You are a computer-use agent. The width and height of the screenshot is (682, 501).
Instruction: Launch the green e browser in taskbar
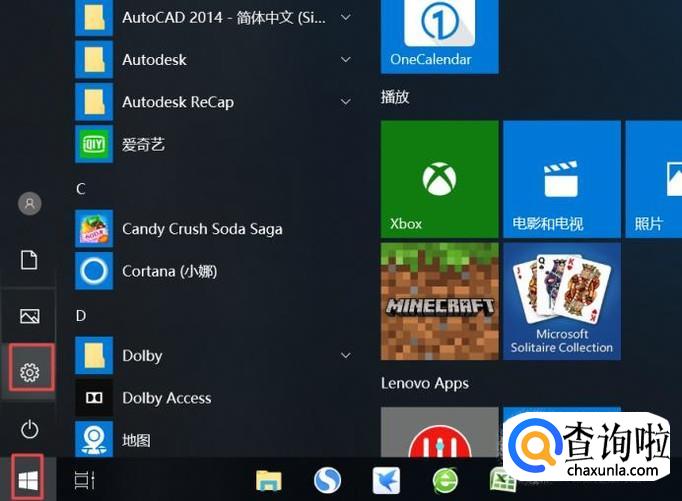pos(445,481)
